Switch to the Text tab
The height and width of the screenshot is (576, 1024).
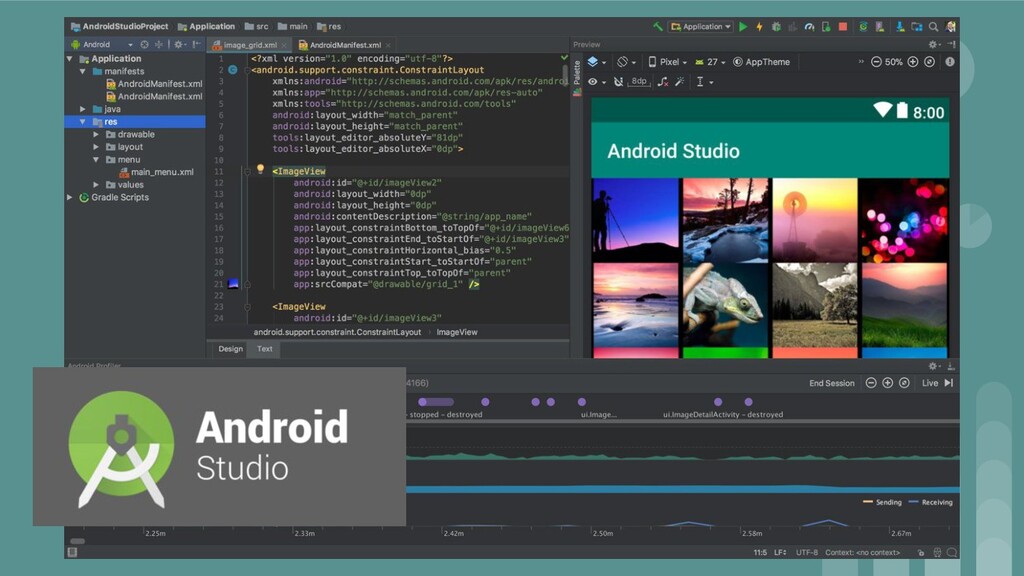click(x=264, y=349)
